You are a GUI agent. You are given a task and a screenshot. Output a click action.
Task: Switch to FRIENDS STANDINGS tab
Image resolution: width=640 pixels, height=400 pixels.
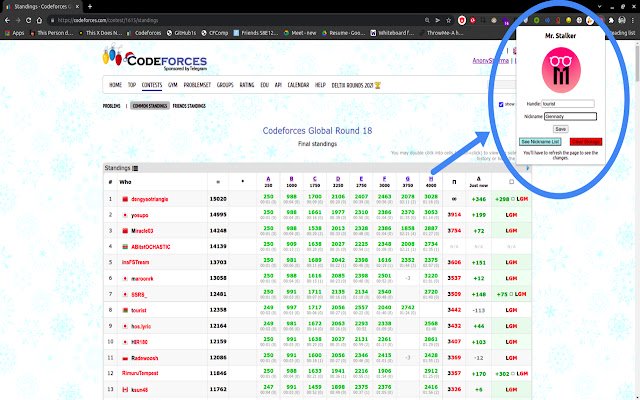tap(189, 106)
